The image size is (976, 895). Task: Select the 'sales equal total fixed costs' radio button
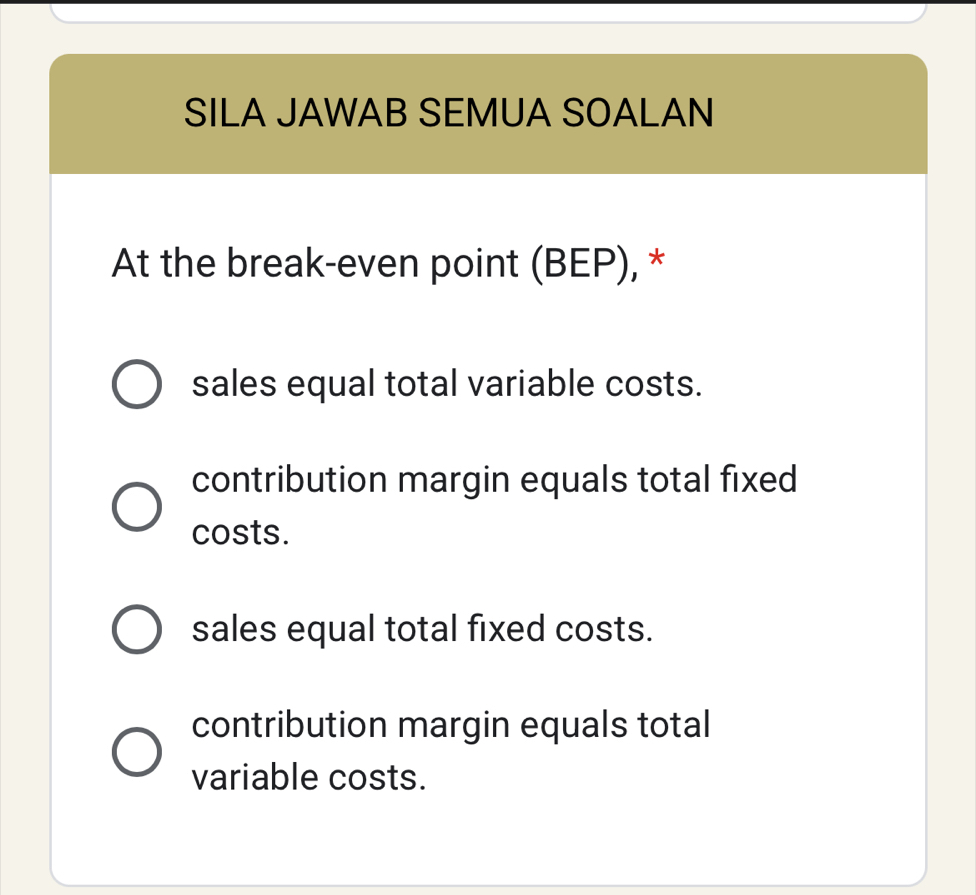[x=135, y=630]
